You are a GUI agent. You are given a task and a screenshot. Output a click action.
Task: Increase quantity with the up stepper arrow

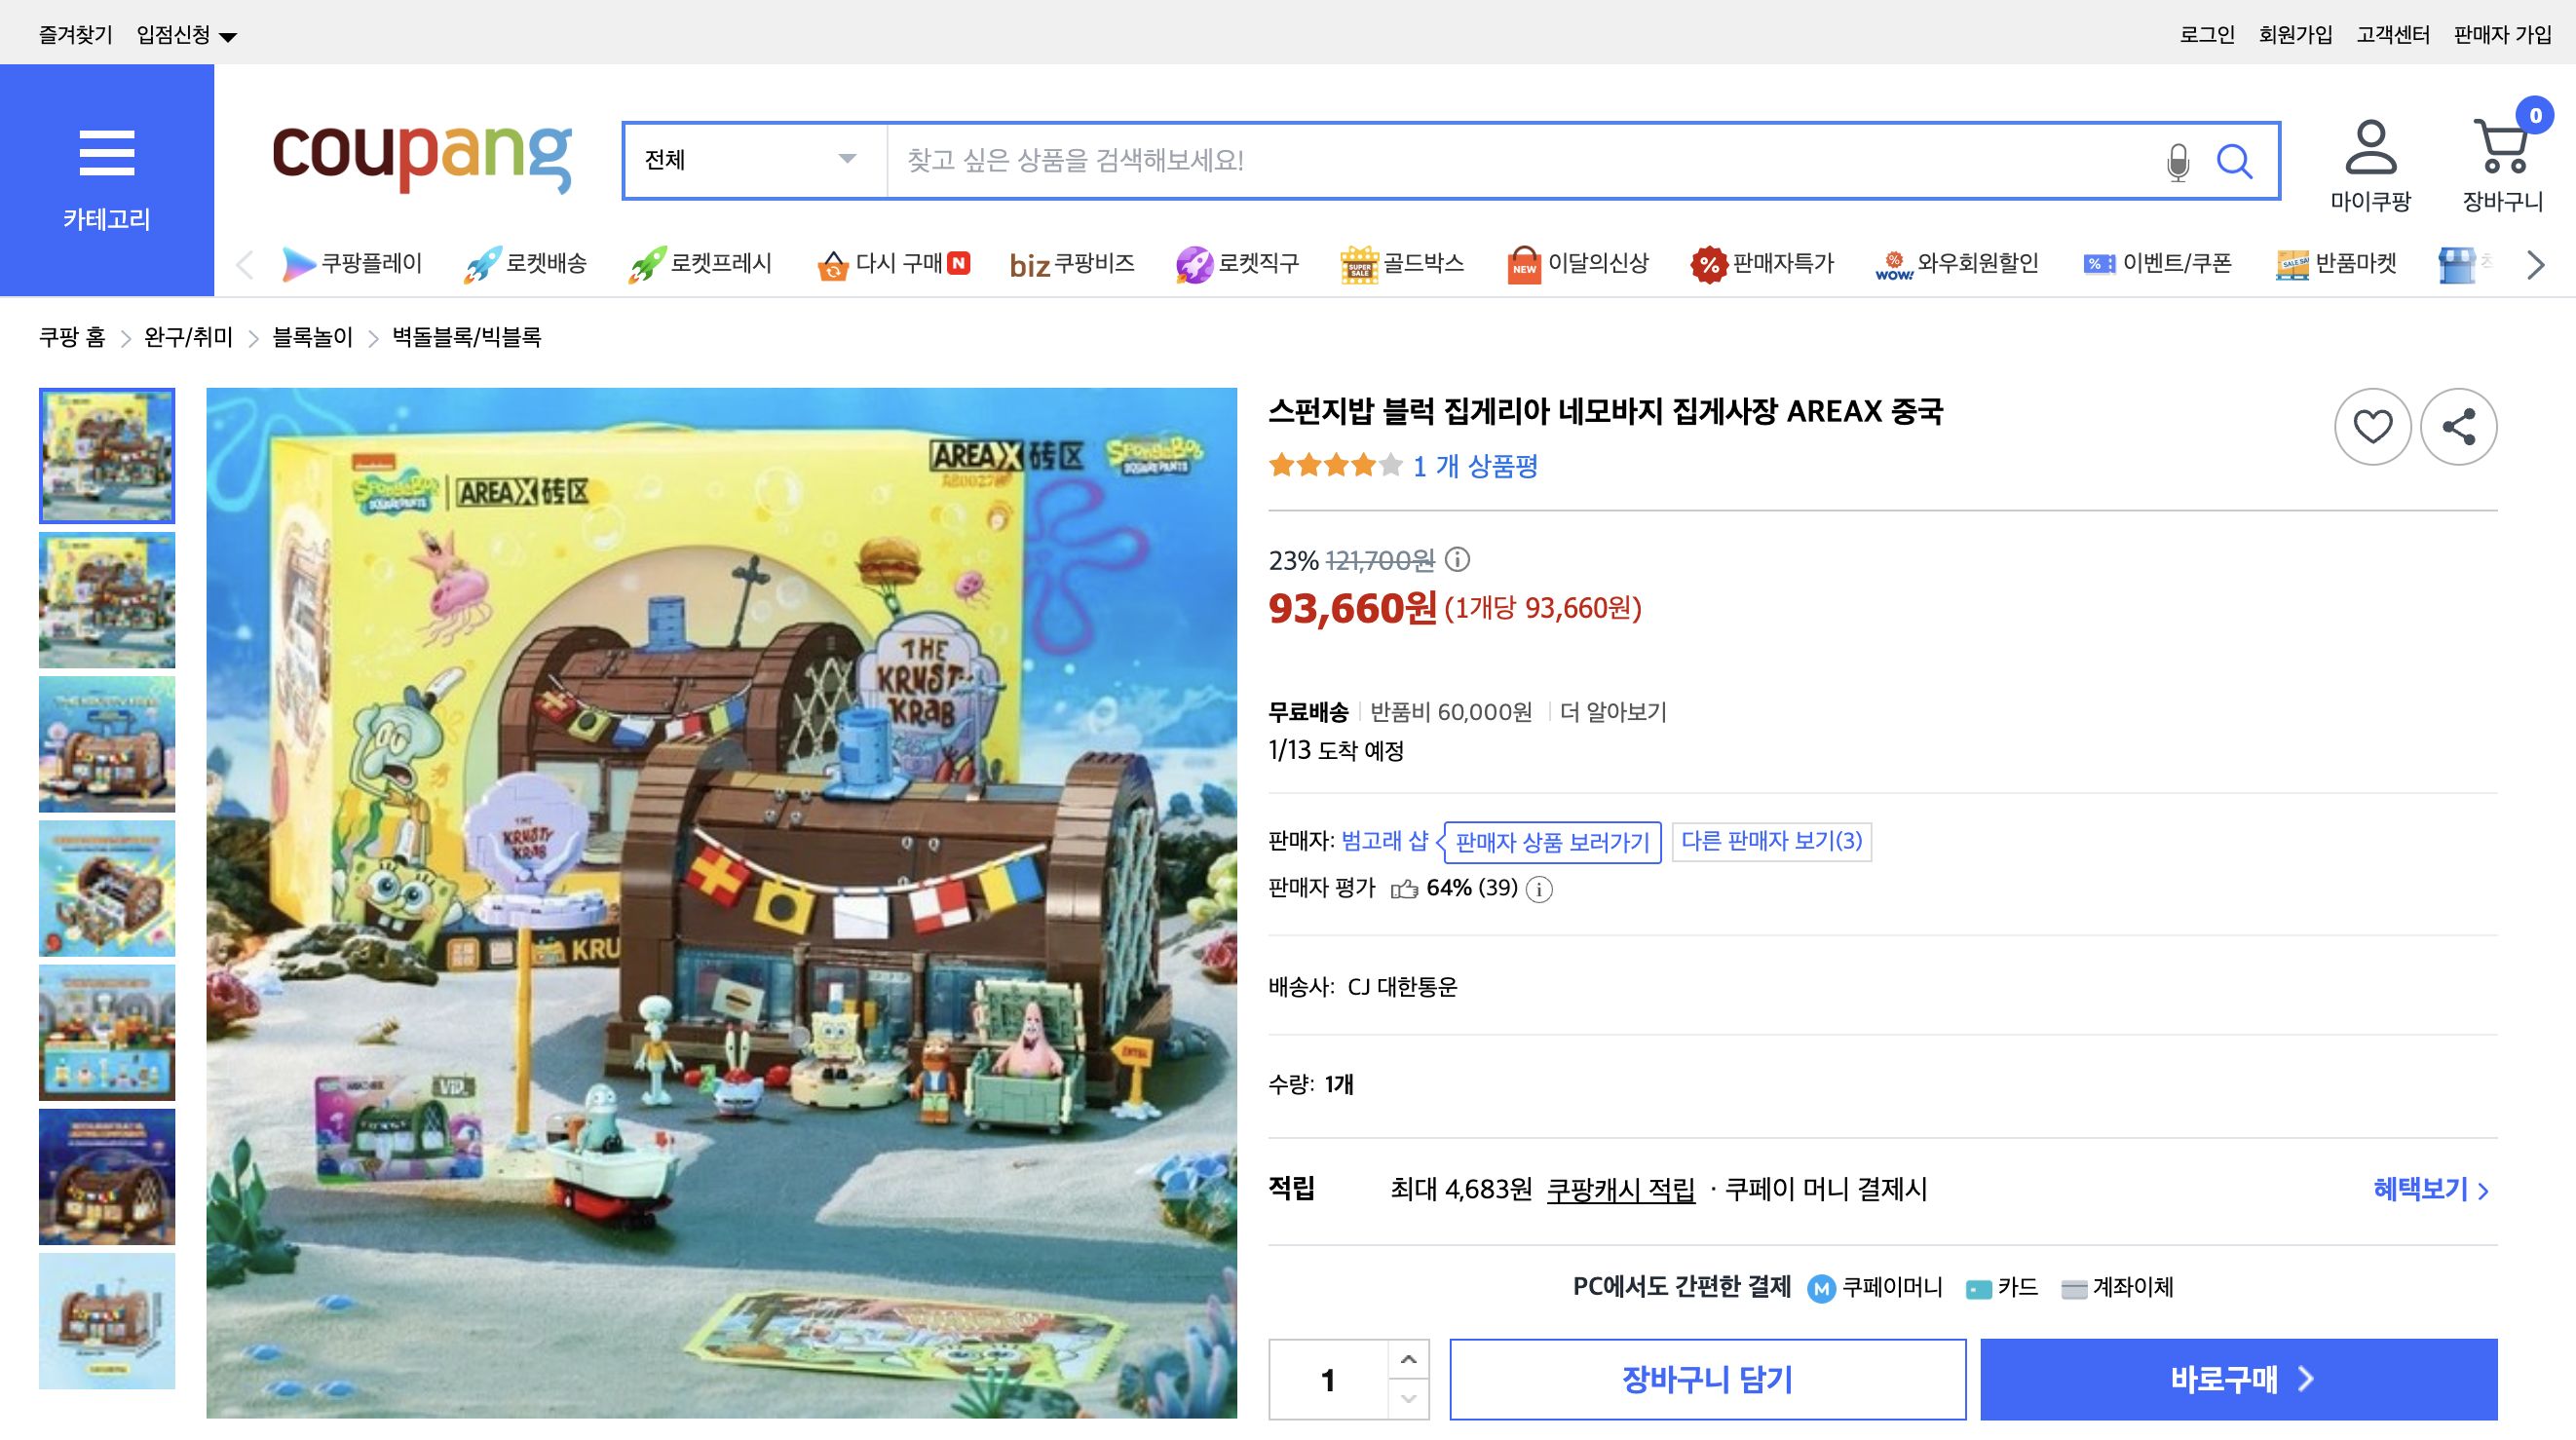[x=1408, y=1360]
